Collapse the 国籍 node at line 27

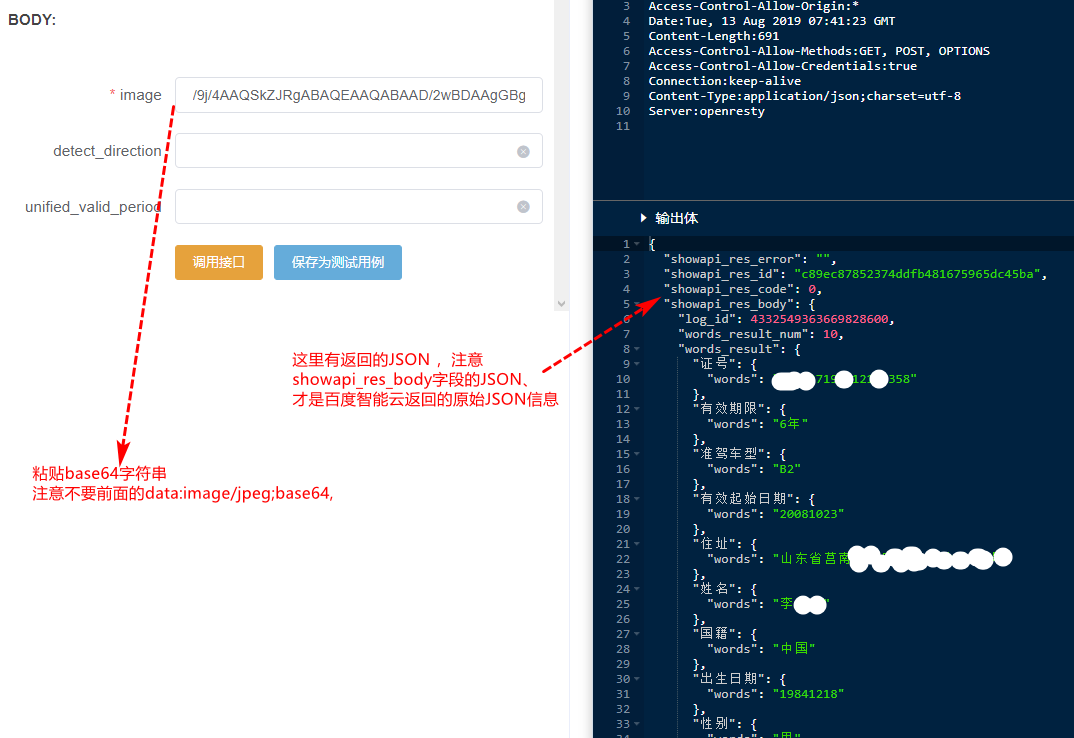pyautogui.click(x=637, y=634)
